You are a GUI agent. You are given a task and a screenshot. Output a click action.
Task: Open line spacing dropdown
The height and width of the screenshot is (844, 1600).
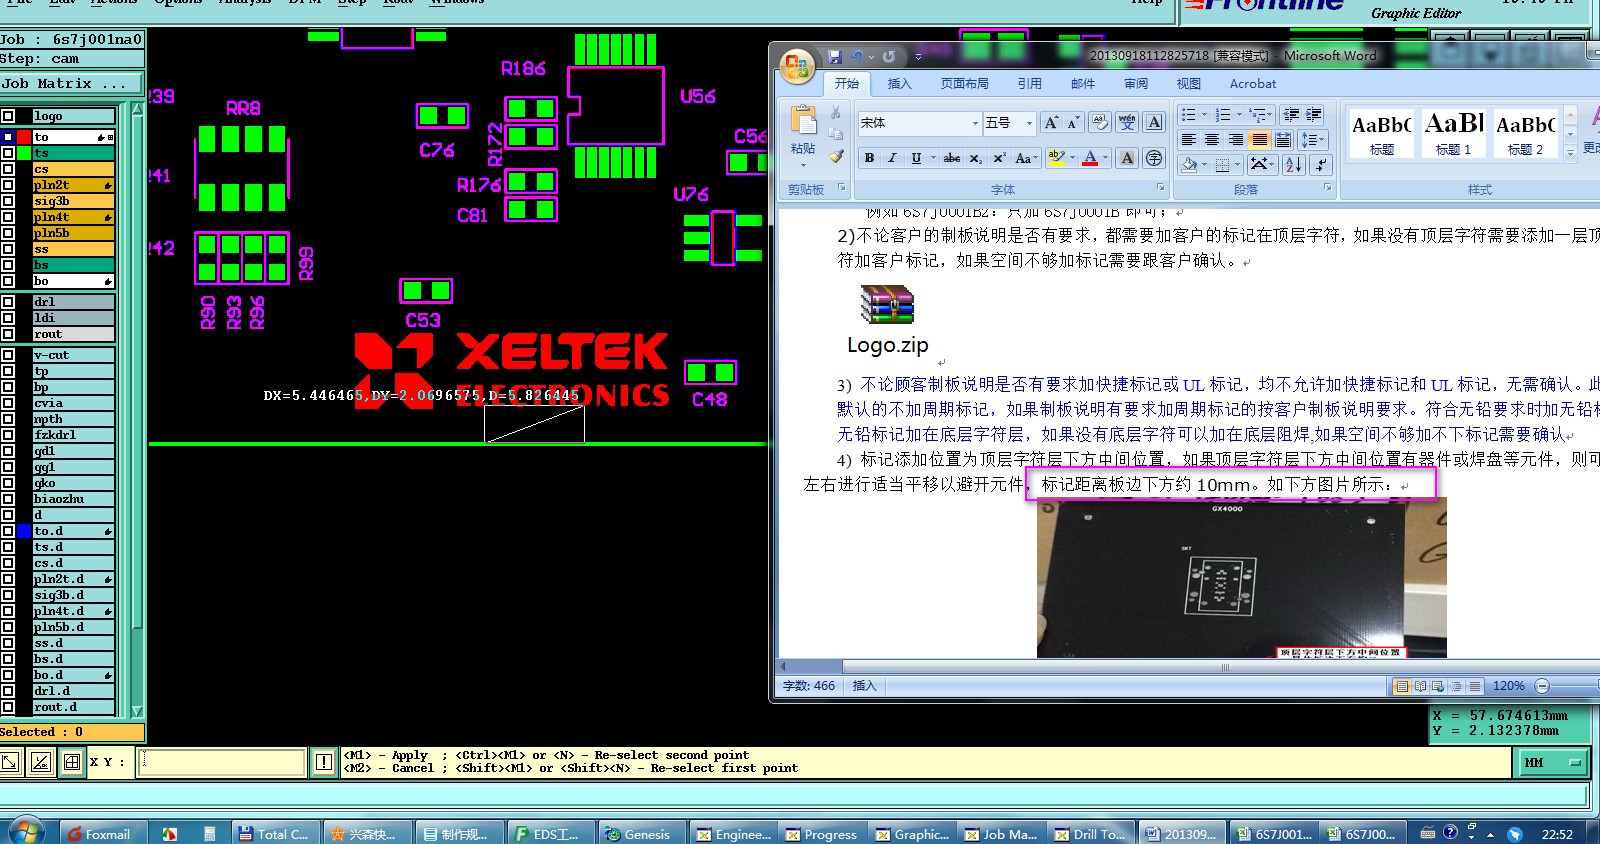(x=1313, y=139)
